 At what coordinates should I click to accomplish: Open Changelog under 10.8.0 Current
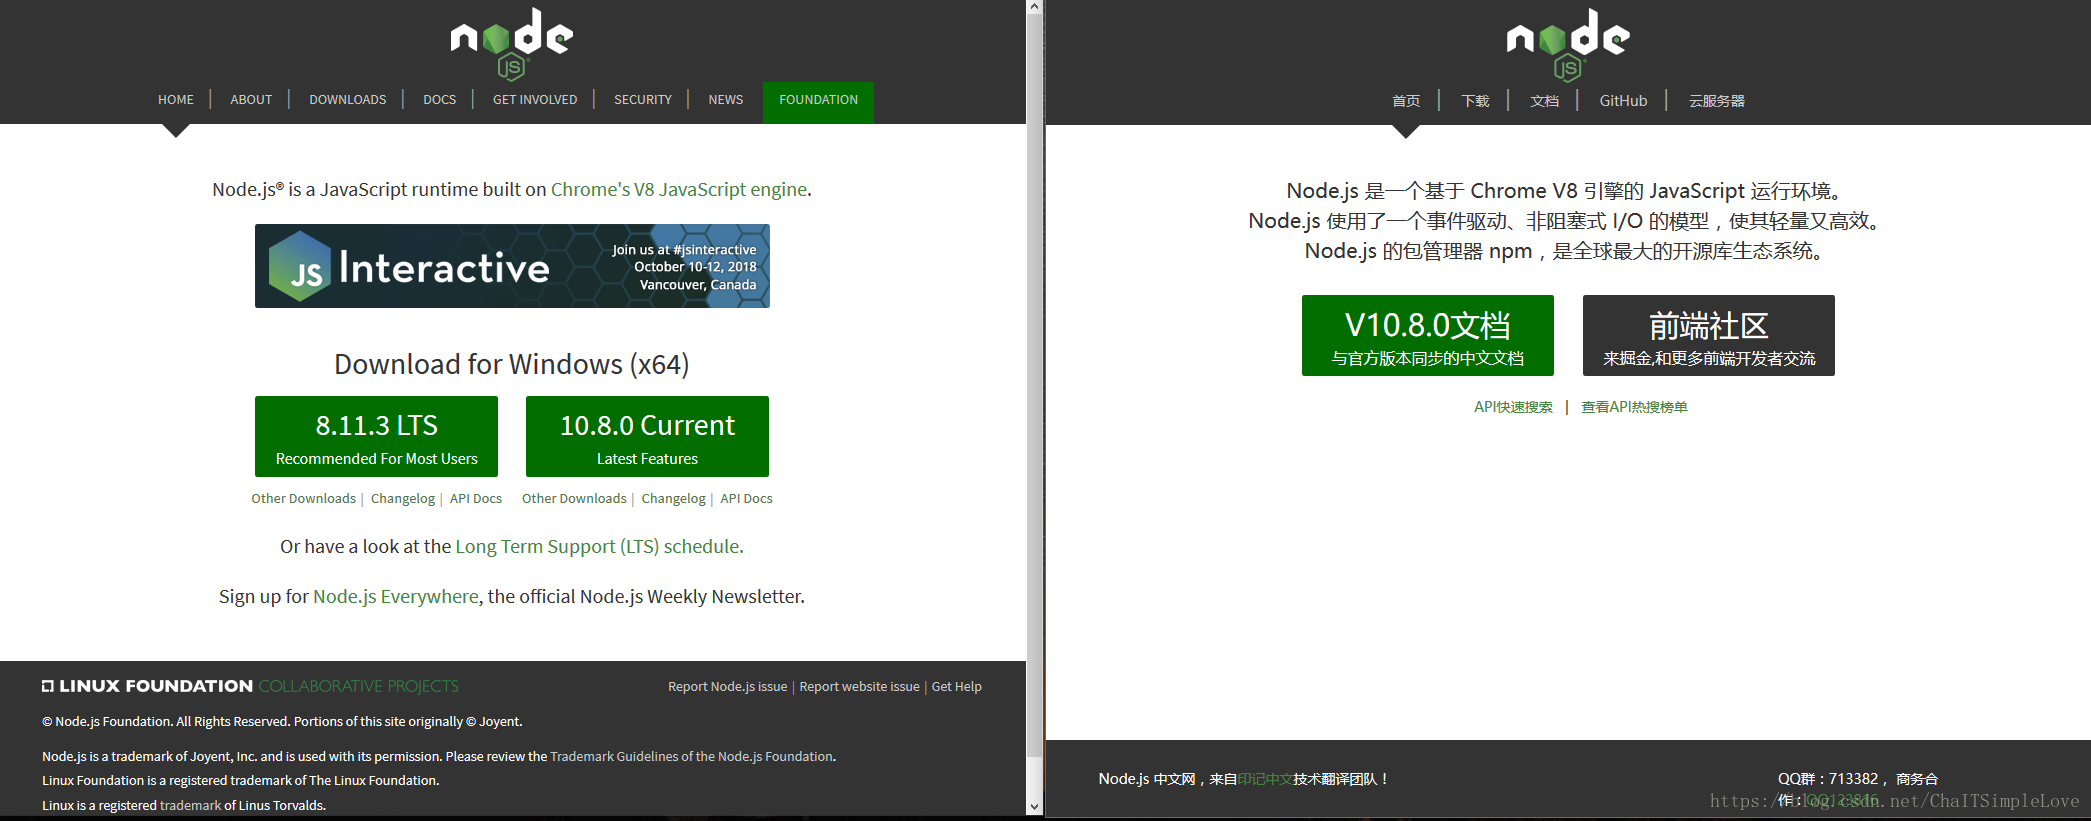(673, 498)
